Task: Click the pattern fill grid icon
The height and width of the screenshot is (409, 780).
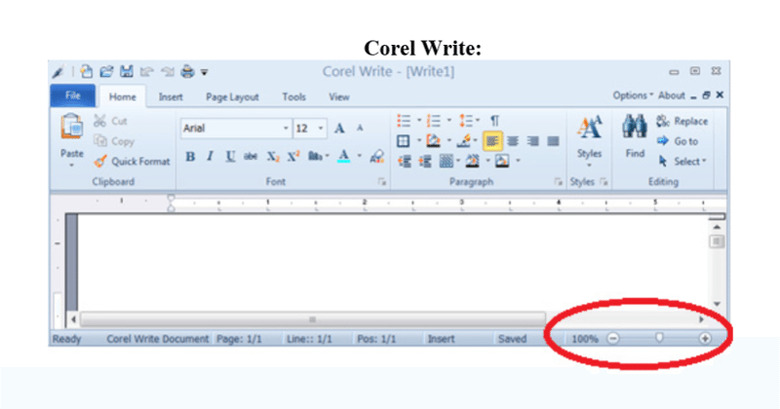Action: (446, 161)
